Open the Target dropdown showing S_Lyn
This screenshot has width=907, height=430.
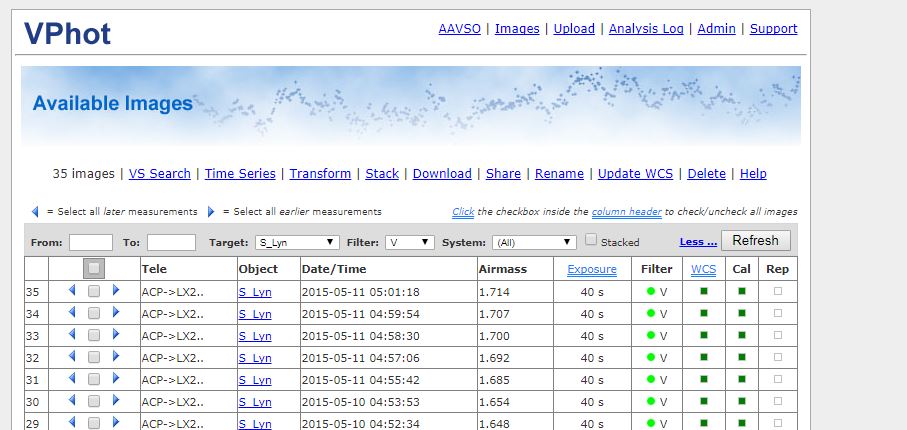297,242
